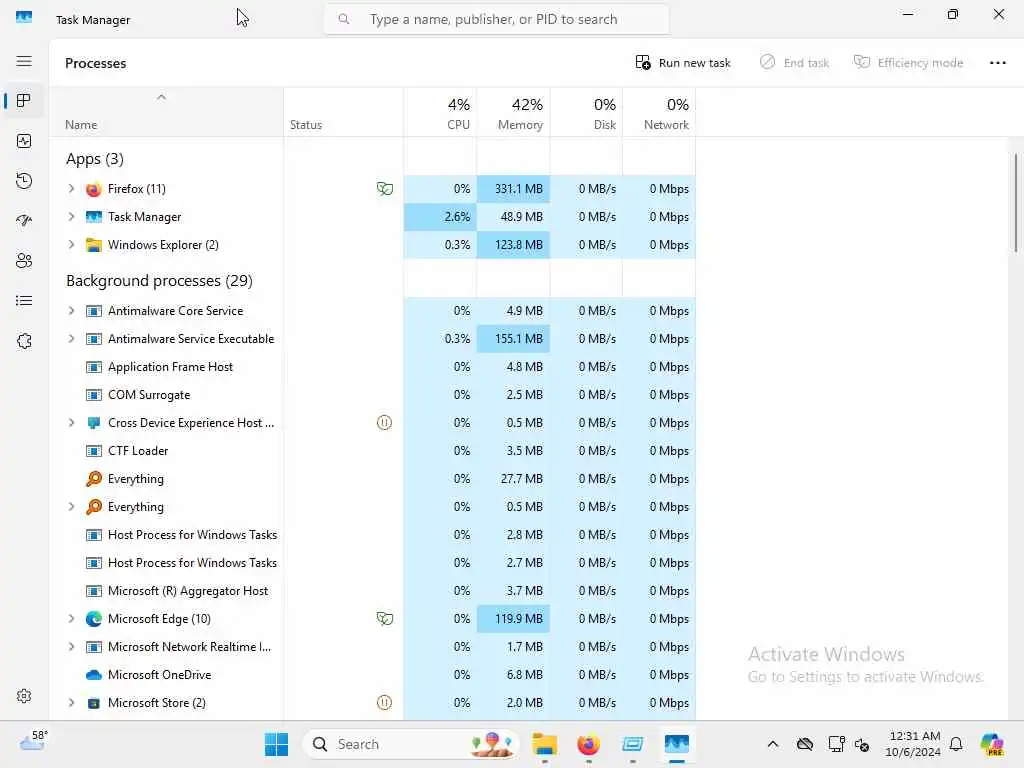This screenshot has height=768, width=1024.
Task: Expand the Windows Explorer (2) group
Action: (71, 245)
